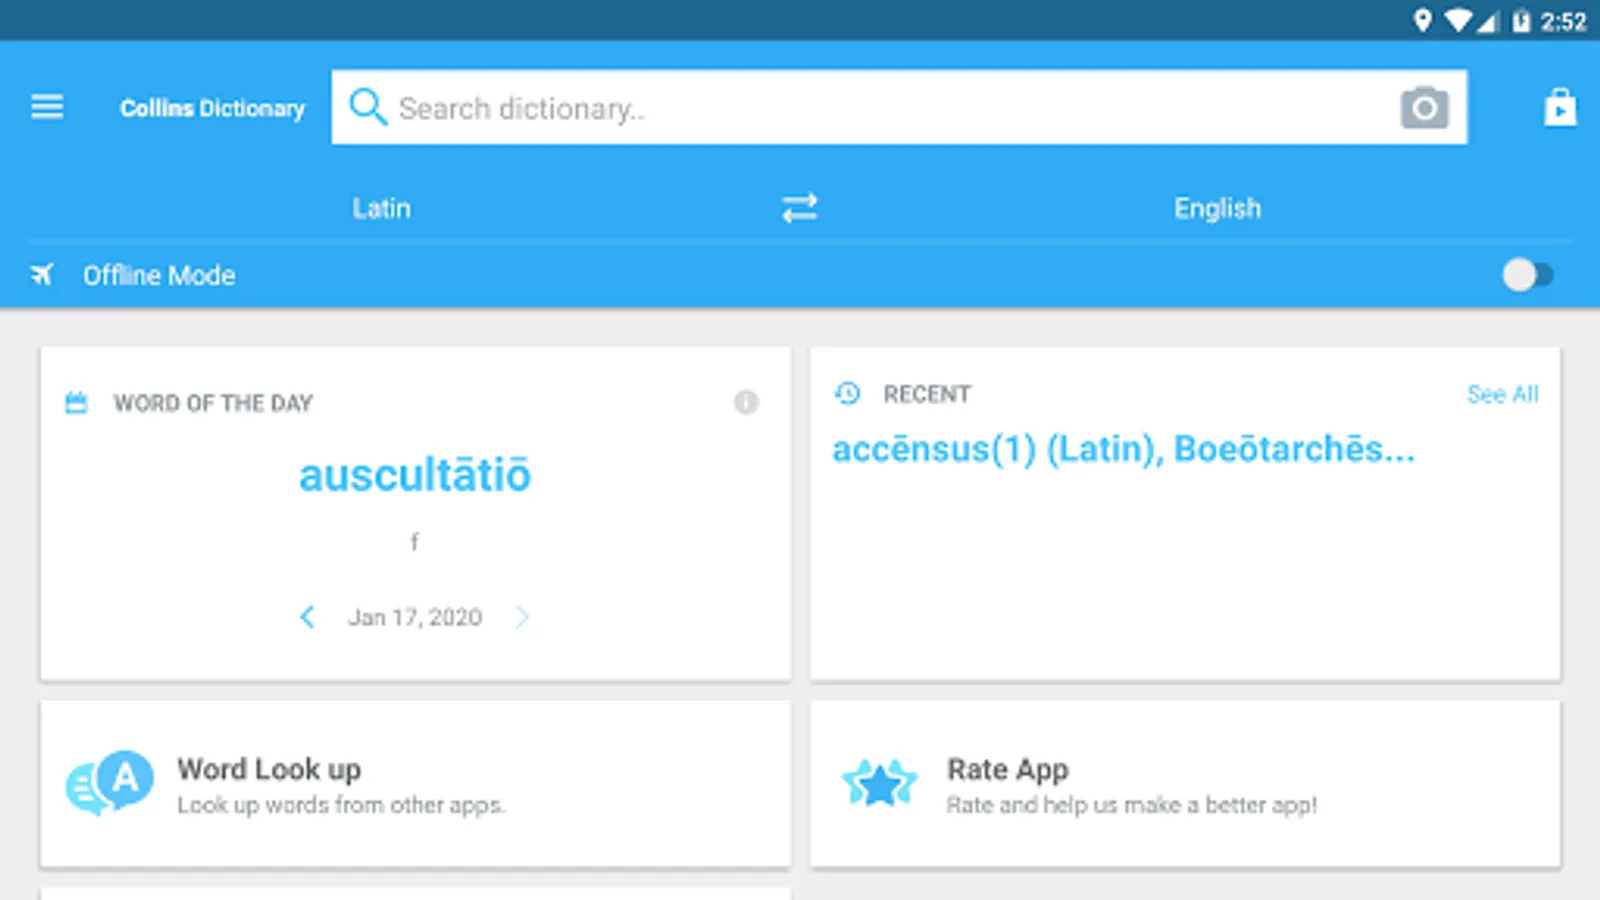Click the Rate App stars icon
This screenshot has height=900, width=1600.
pos(879,783)
